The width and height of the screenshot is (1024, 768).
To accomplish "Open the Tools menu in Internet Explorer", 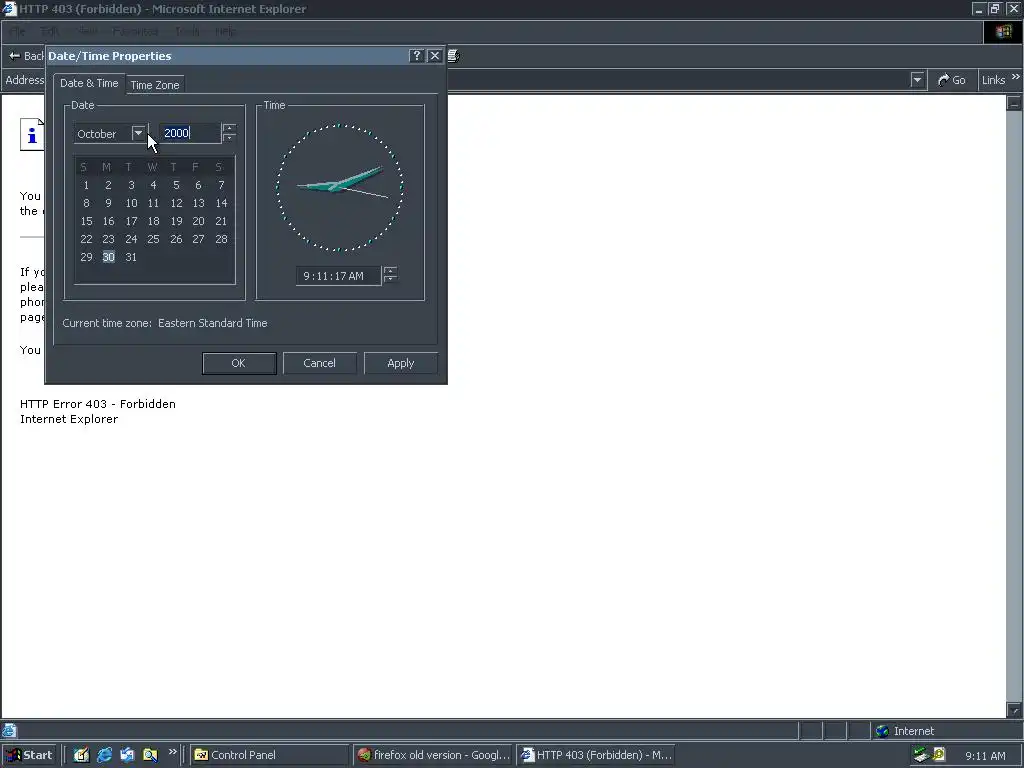I will pyautogui.click(x=187, y=31).
